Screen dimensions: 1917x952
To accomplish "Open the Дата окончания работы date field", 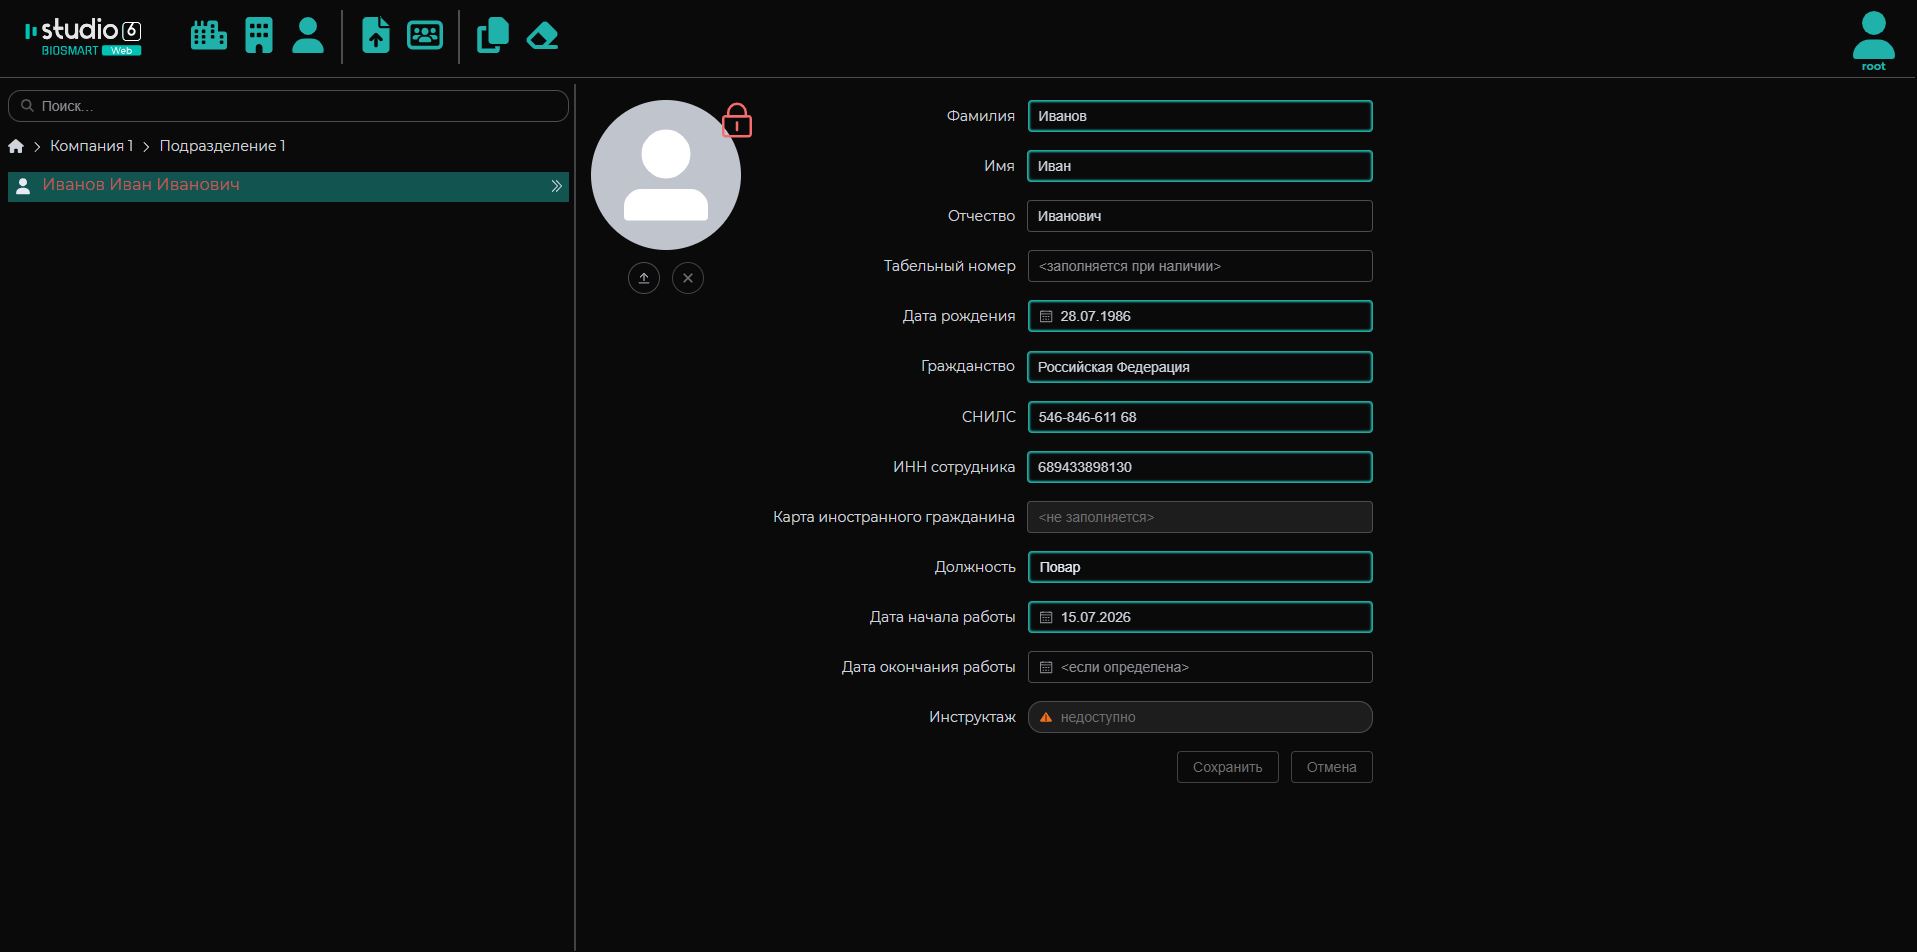I will [1200, 667].
